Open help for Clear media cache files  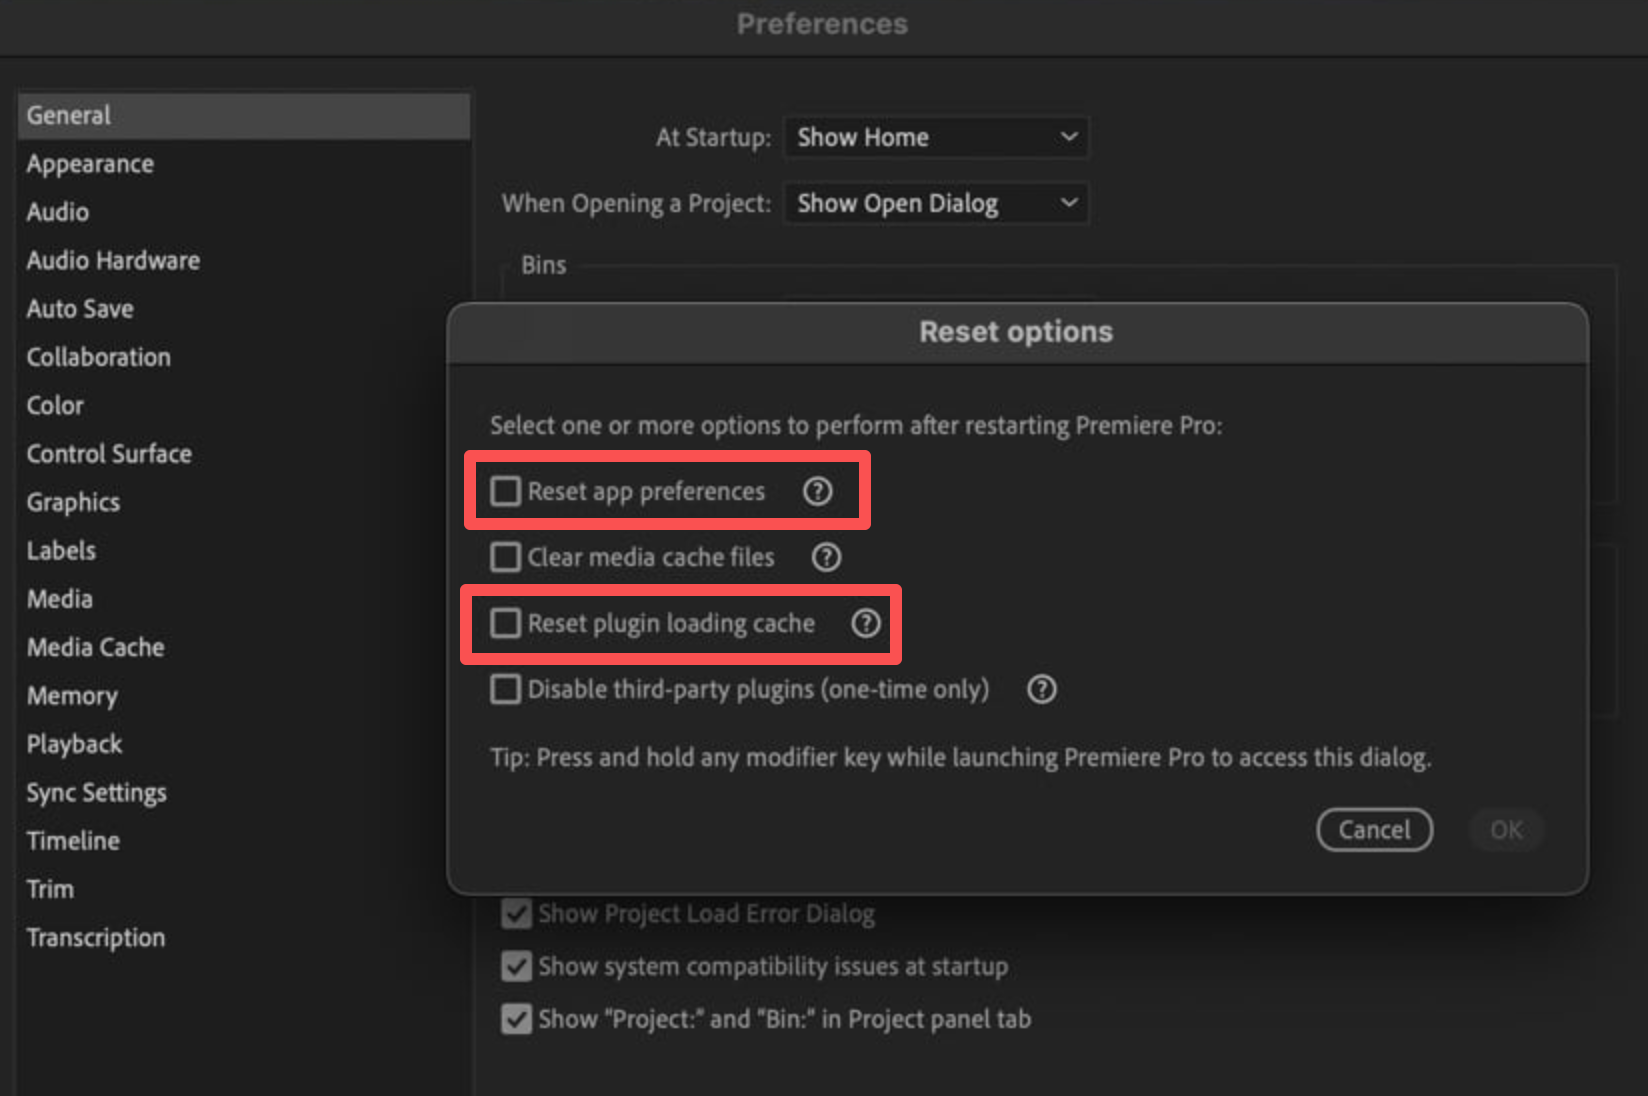[826, 557]
